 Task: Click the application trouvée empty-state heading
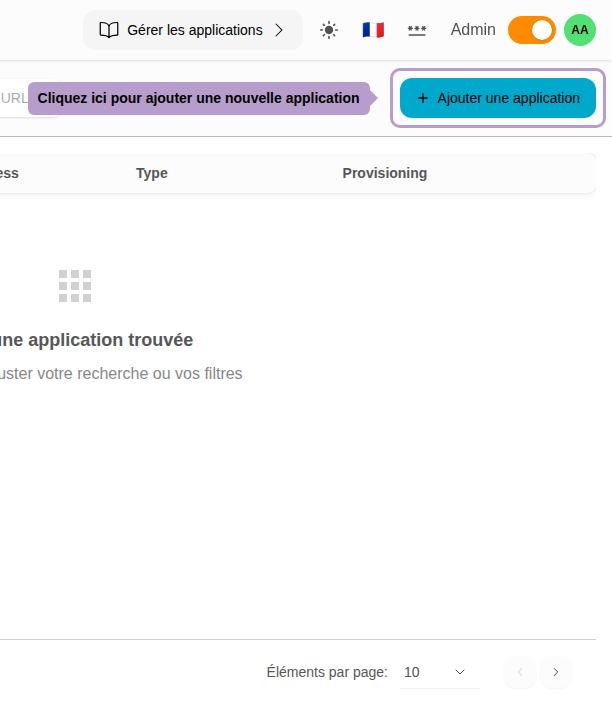click(96, 340)
